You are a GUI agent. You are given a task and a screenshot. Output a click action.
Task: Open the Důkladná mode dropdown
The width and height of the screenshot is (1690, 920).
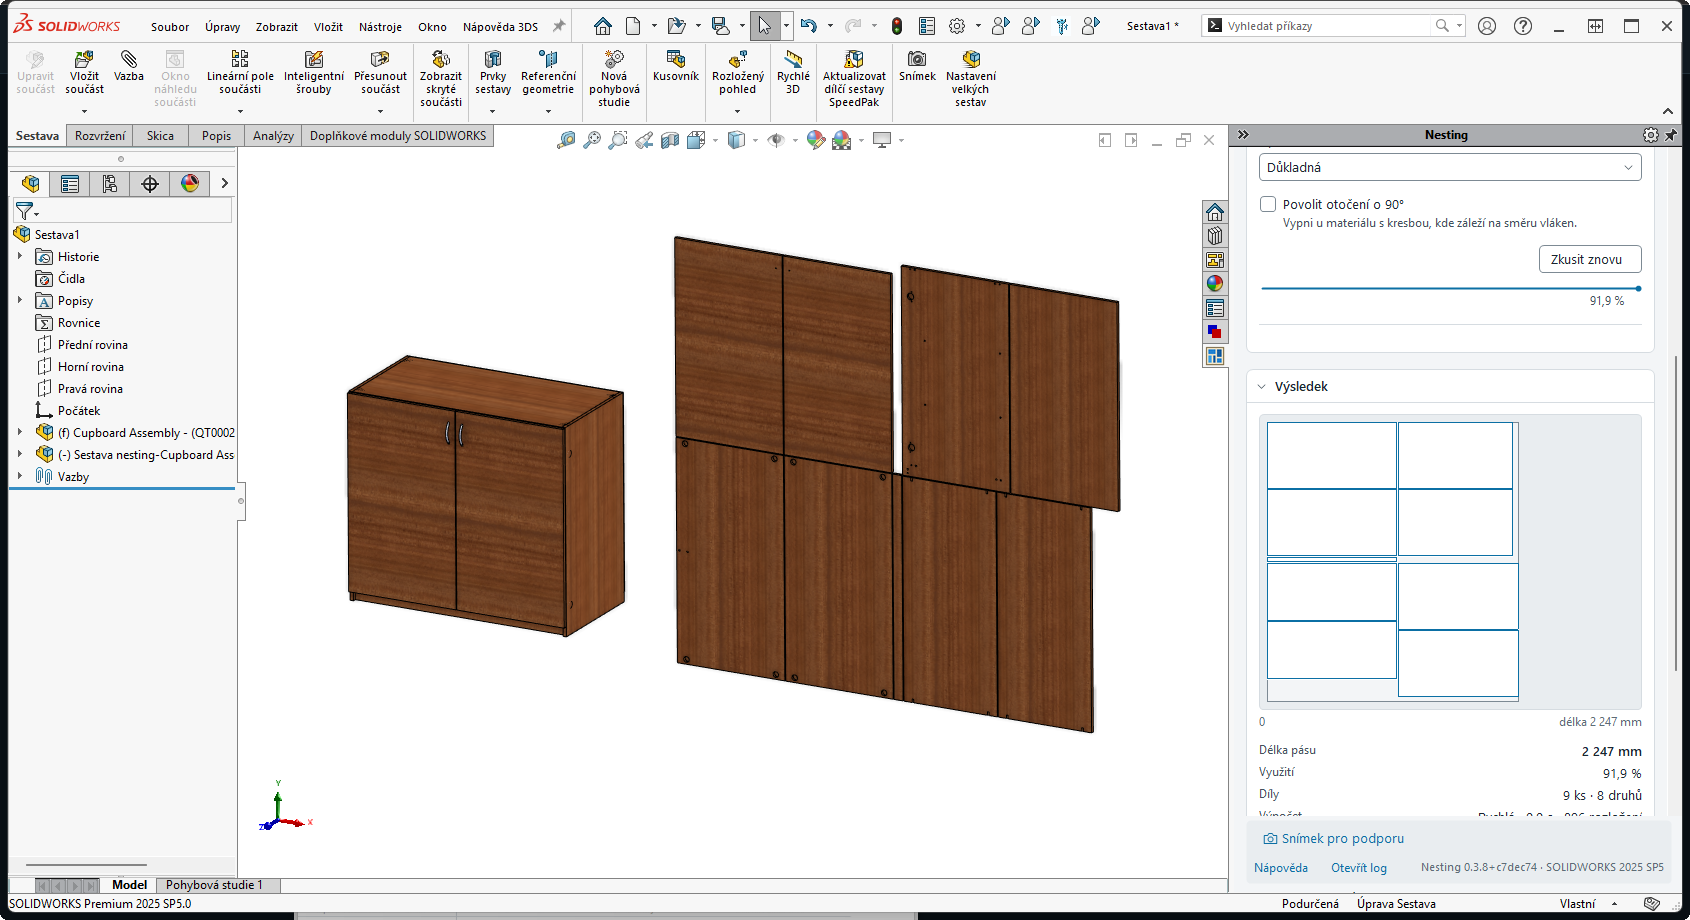coord(1450,167)
